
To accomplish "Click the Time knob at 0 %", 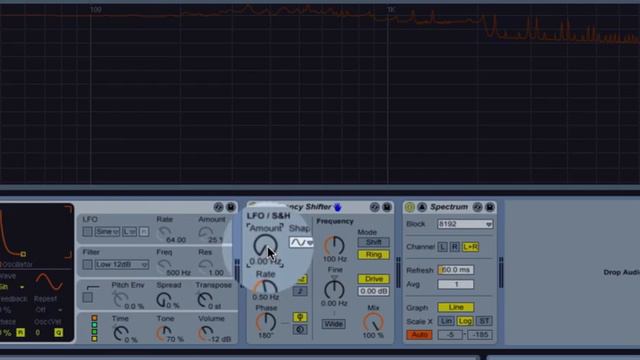I will 121,333.
